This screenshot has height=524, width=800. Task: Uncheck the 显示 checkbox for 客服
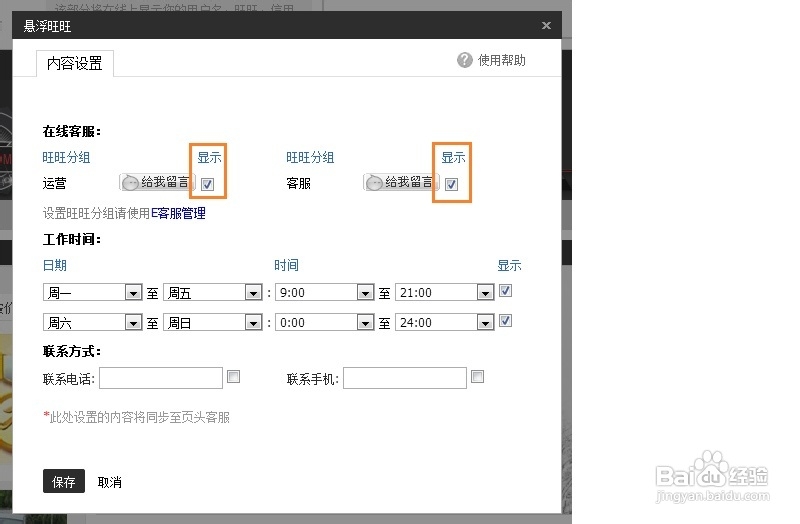point(451,184)
